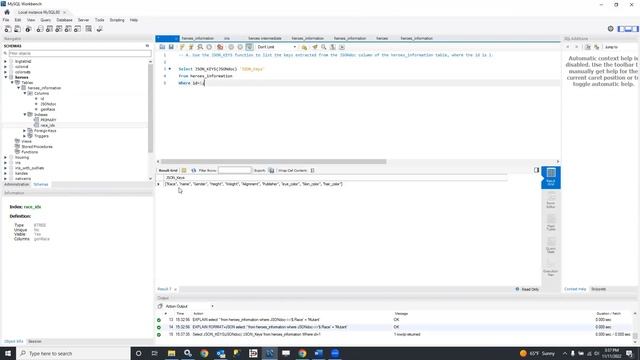Export recordset icon next to Export

coord(271,170)
